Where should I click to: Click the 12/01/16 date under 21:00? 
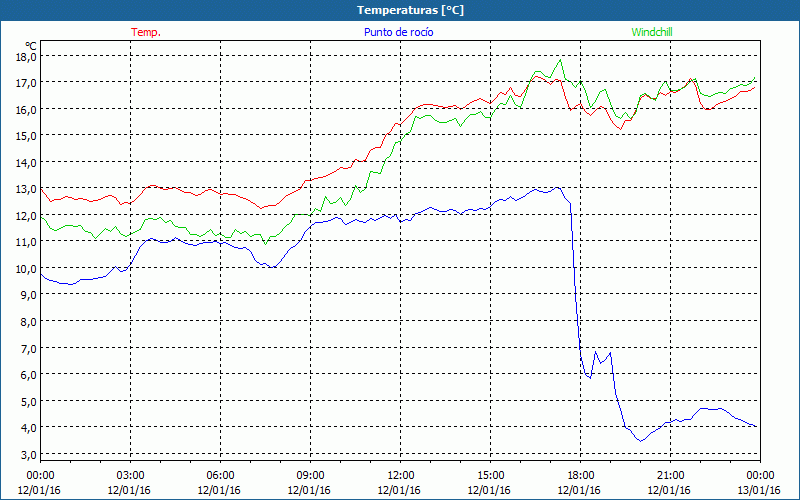tap(669, 490)
